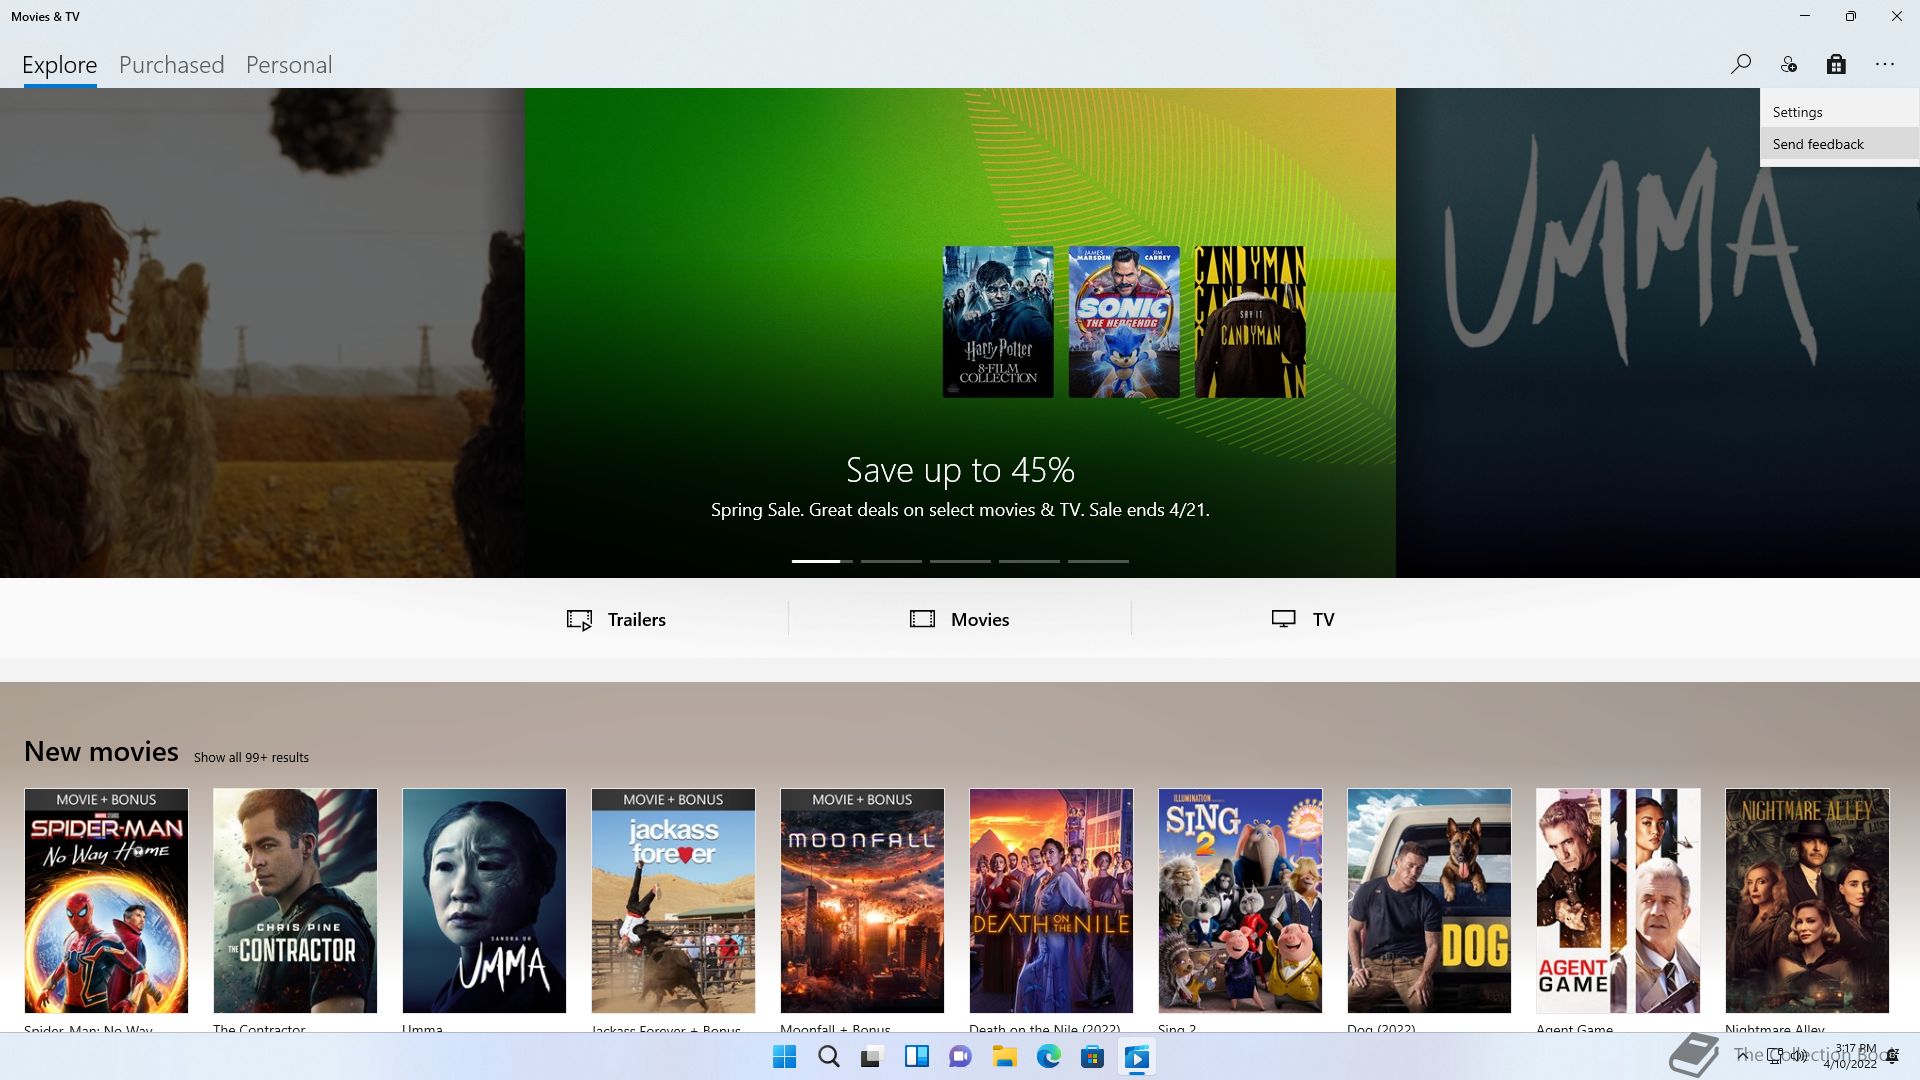Switch to the Personal tab
The image size is (1920, 1080).
point(289,65)
